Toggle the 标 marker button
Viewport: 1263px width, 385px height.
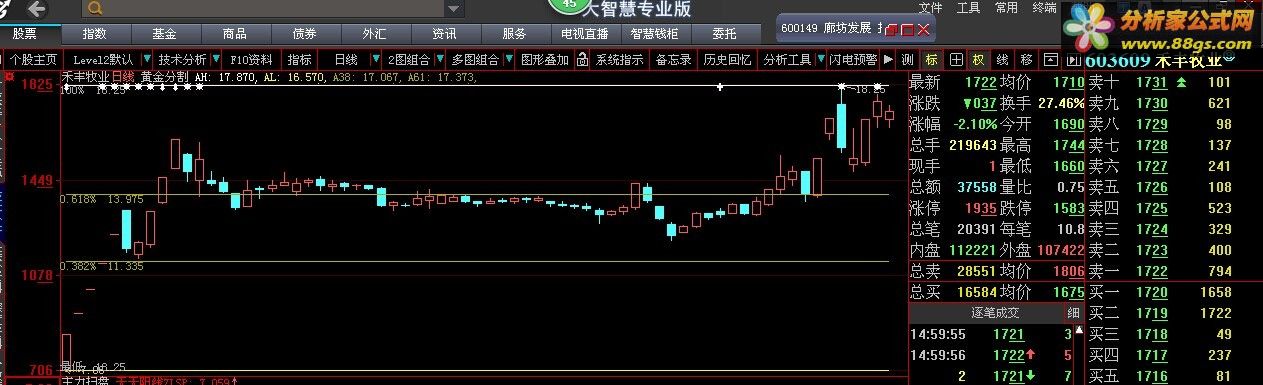(x=932, y=60)
